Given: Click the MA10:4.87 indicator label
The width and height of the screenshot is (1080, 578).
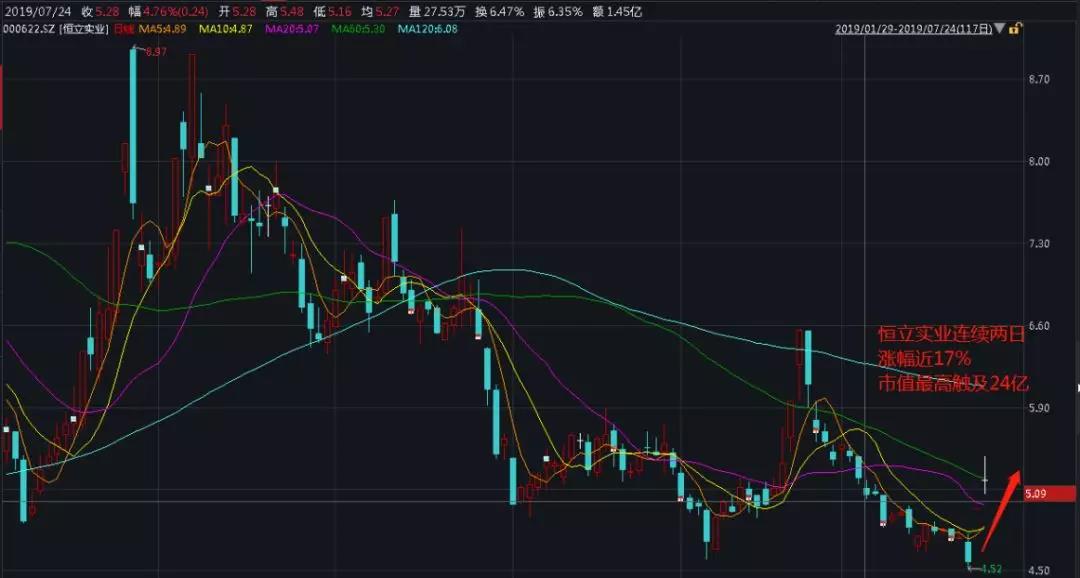Looking at the screenshot, I should point(225,29).
